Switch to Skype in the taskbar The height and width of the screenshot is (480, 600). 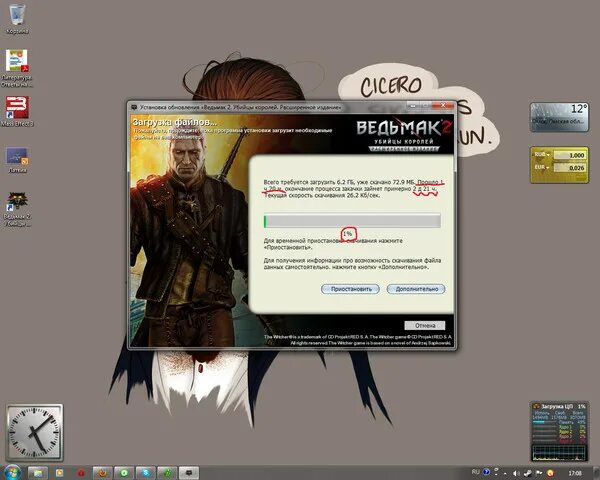click(145, 473)
